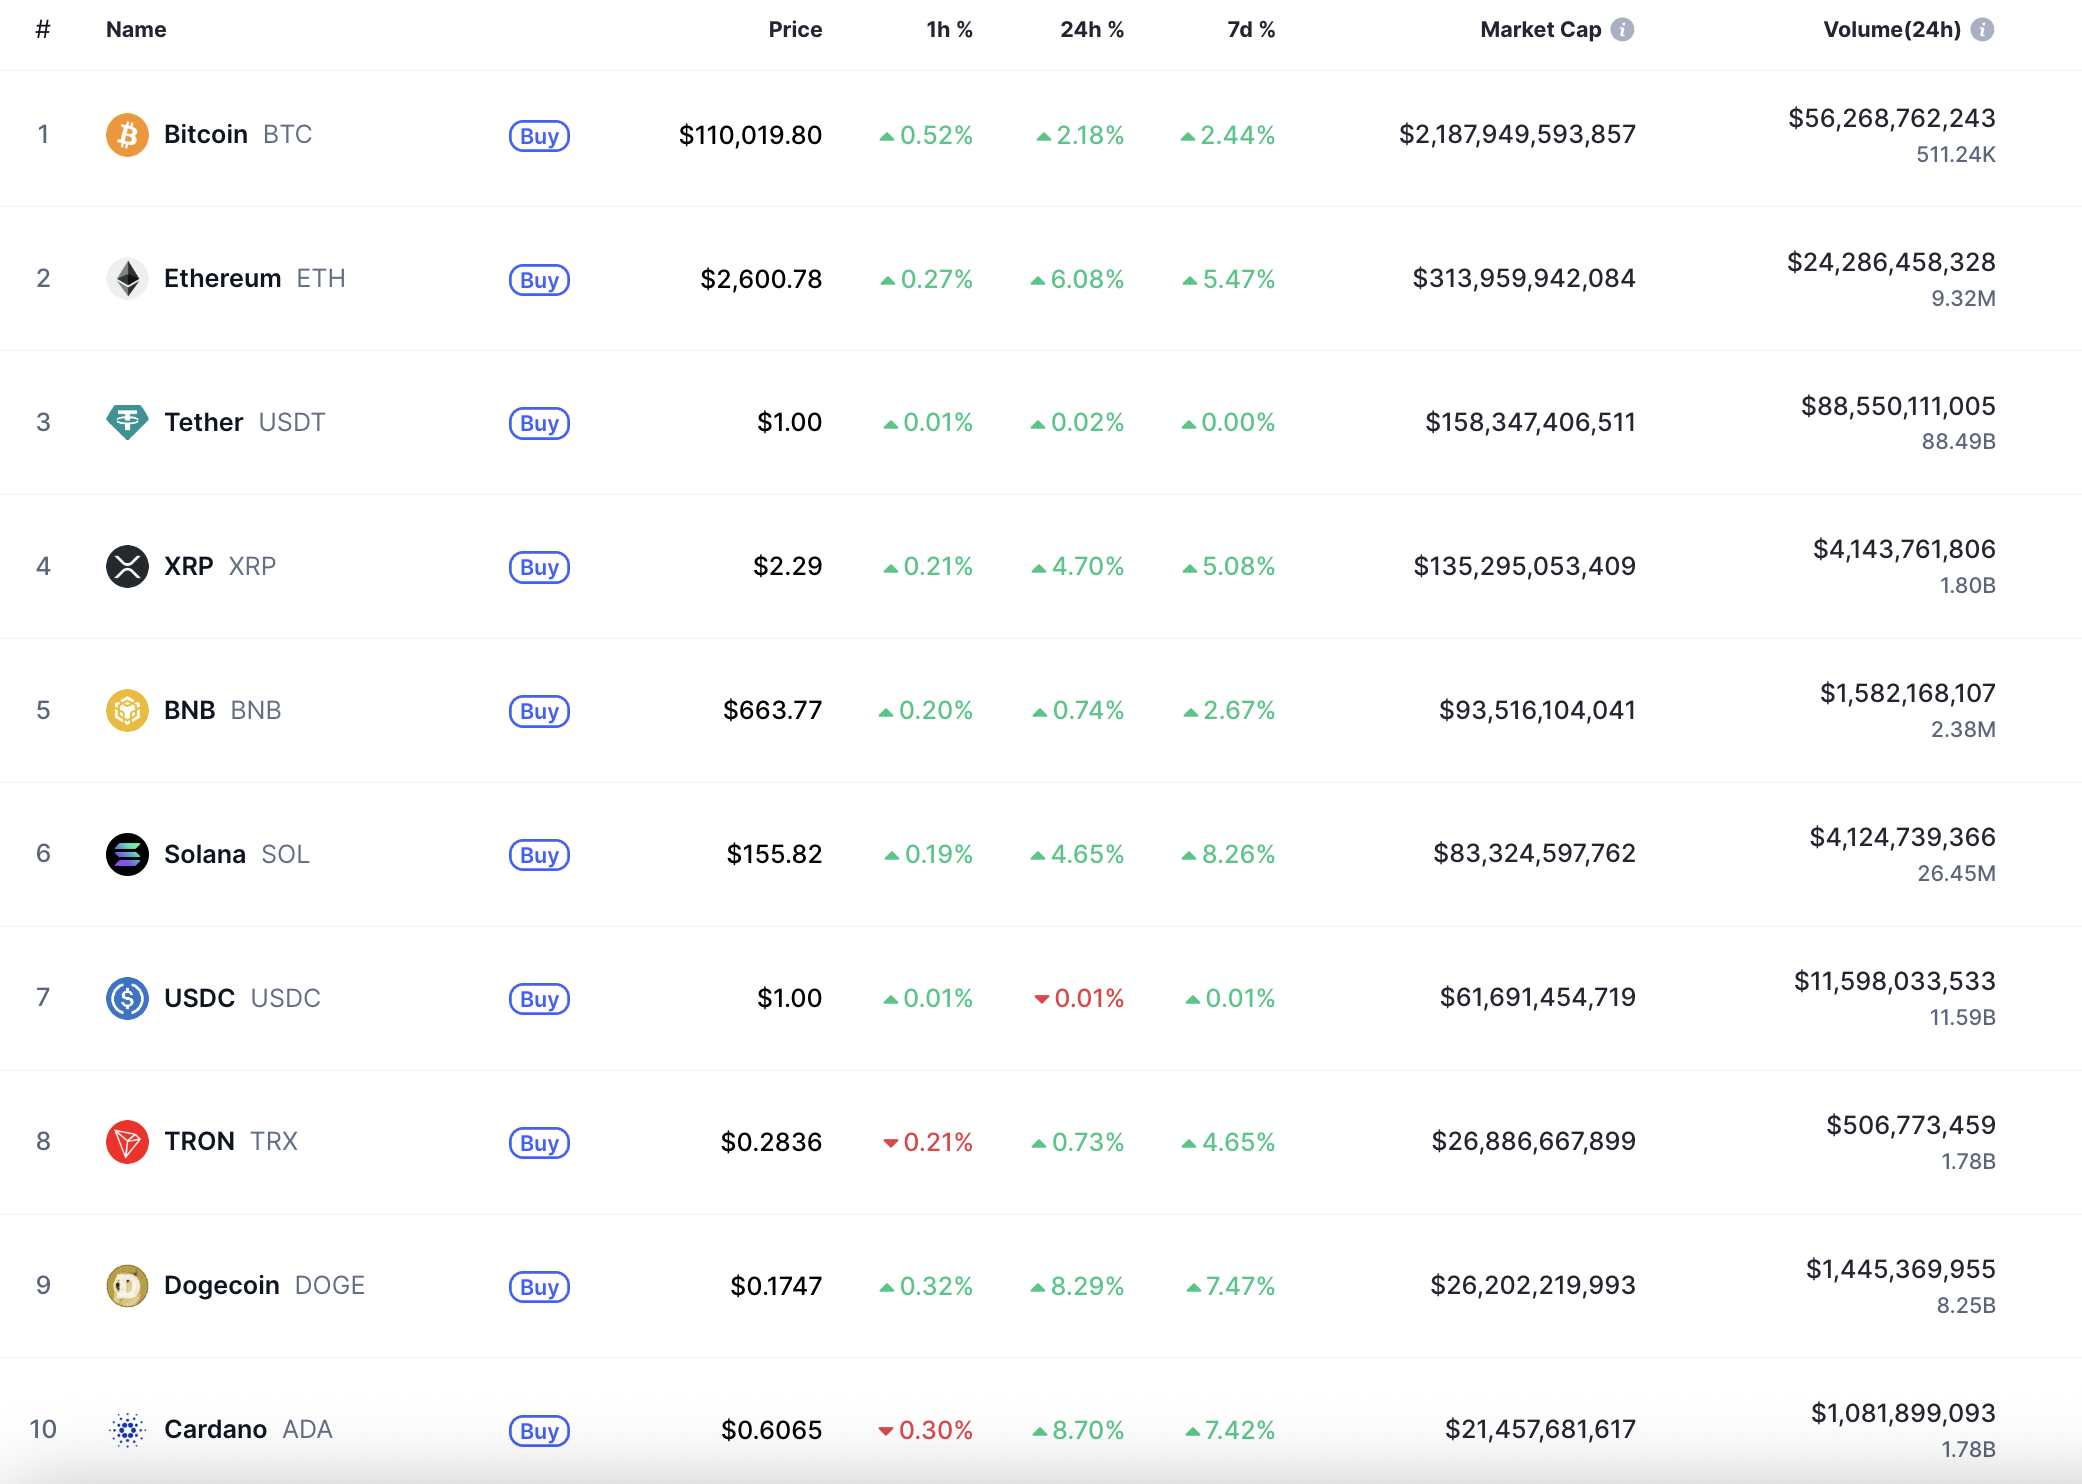Sort by the 7d % column header

coord(1250,30)
